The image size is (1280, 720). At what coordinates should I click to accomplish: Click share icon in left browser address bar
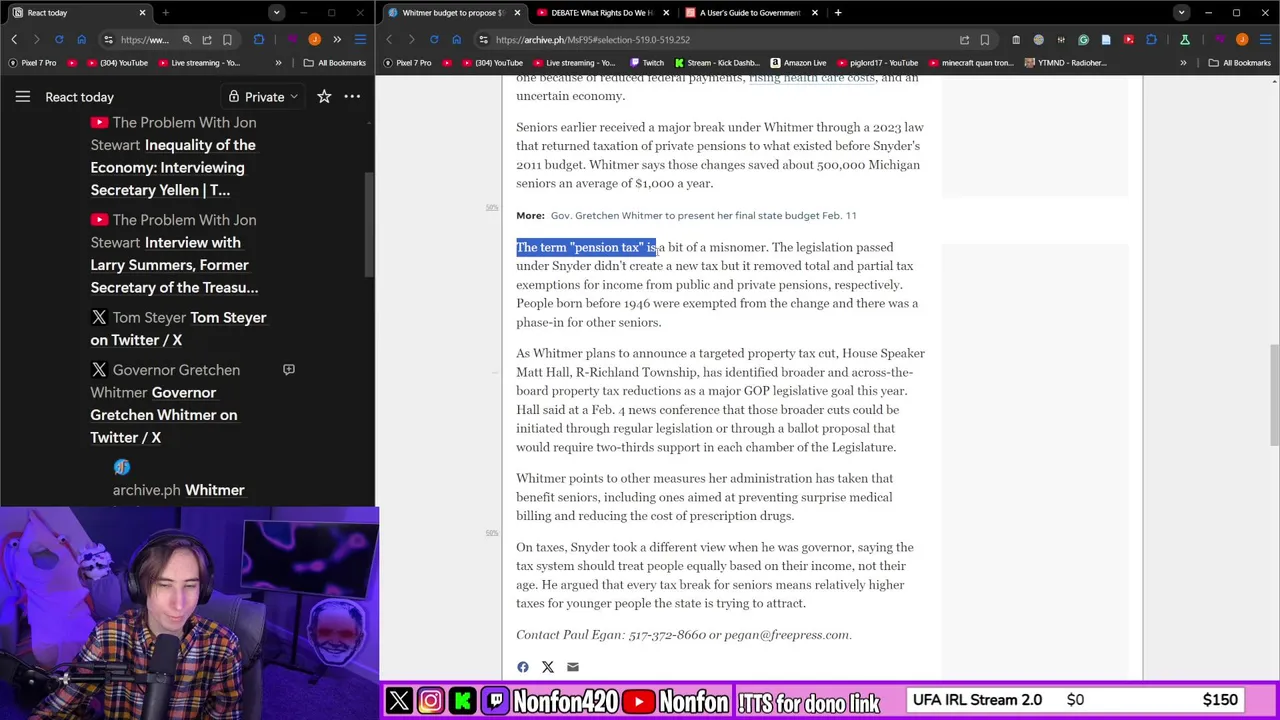pos(207,40)
